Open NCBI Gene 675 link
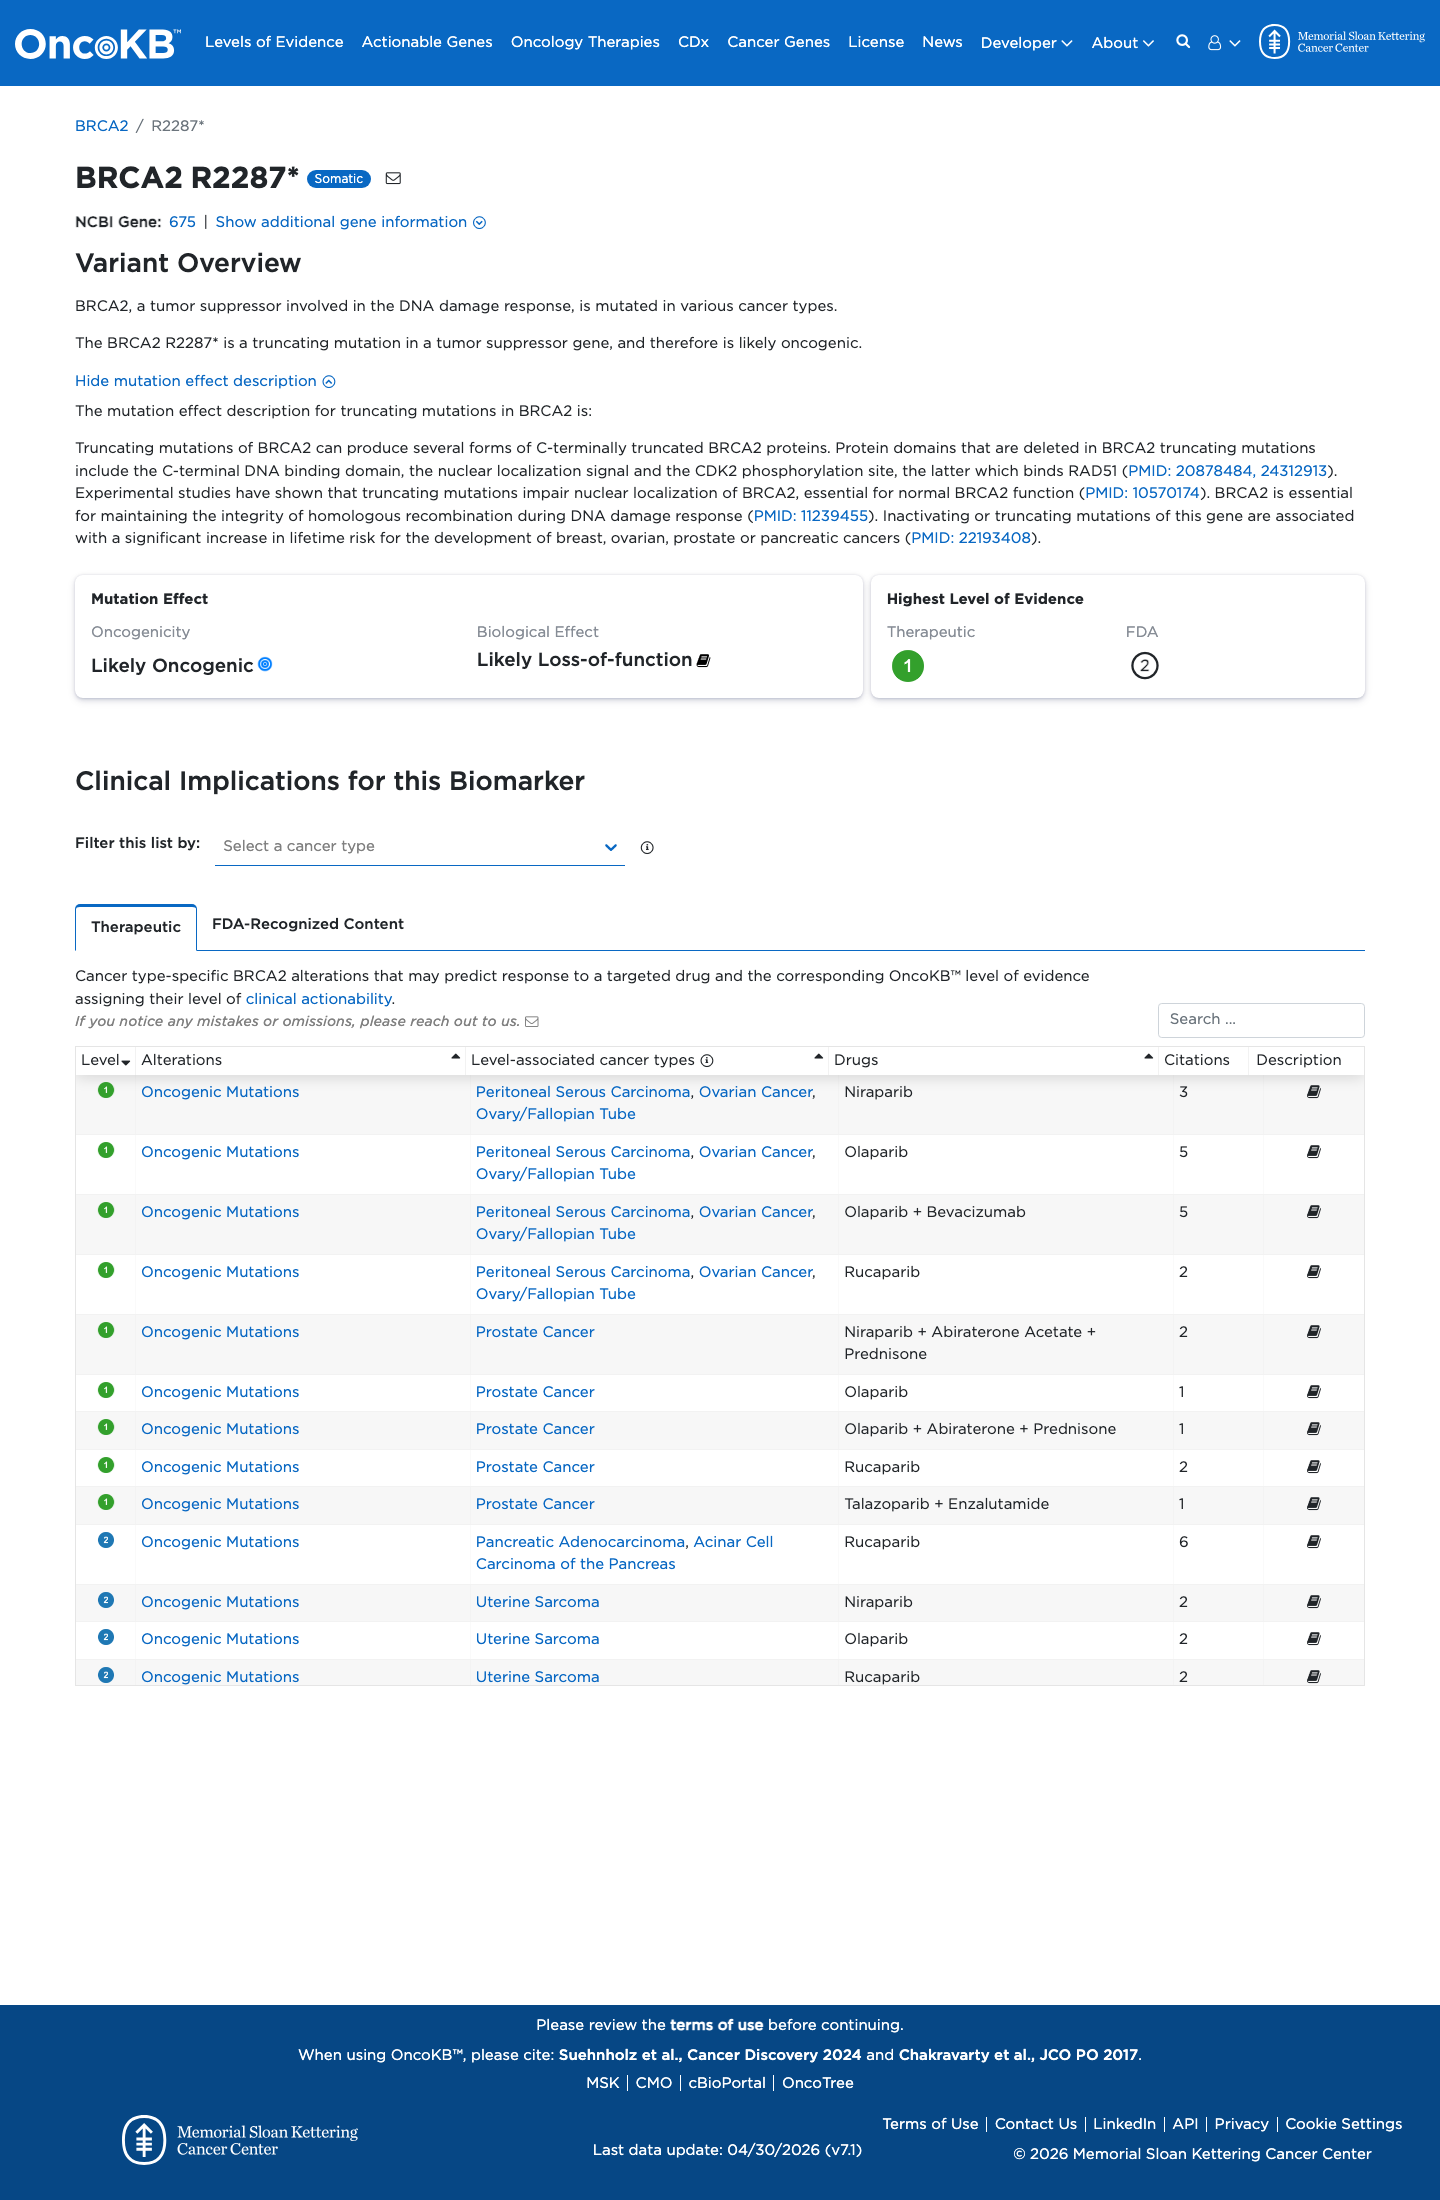This screenshot has height=2200, width=1440. tap(182, 222)
